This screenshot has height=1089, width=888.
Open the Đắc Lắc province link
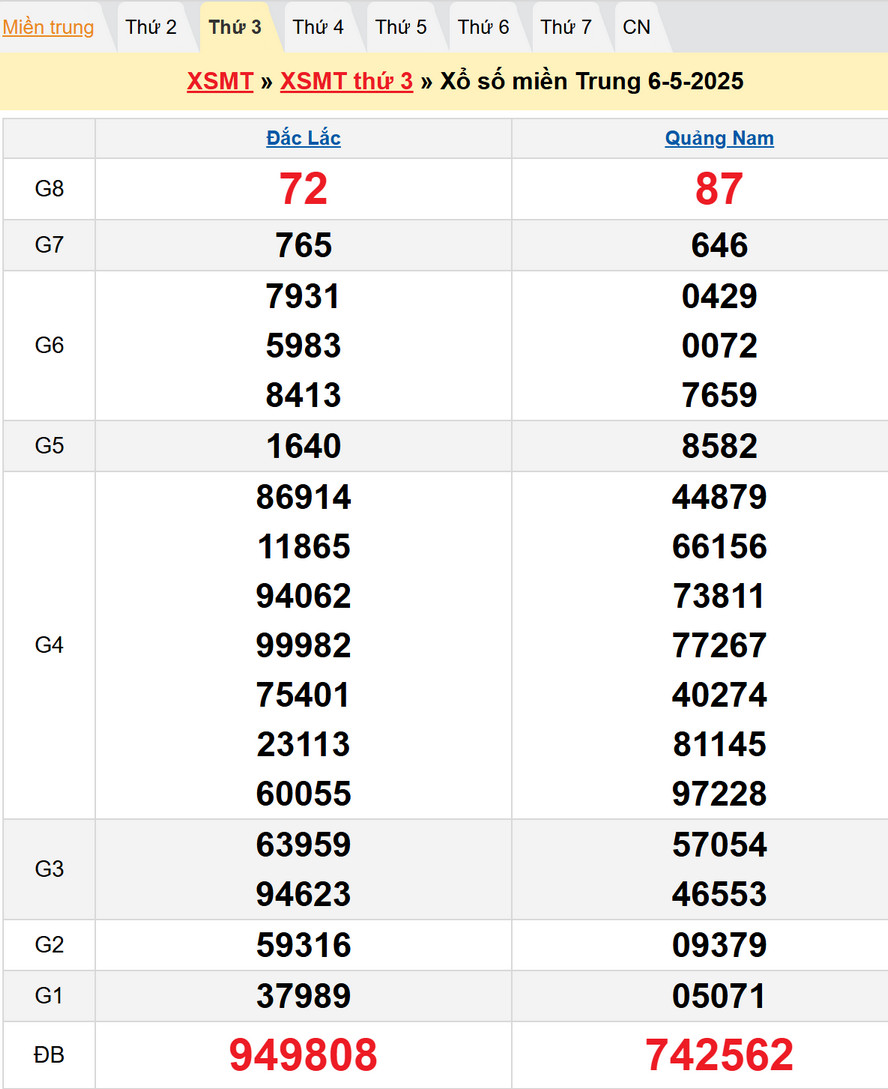click(x=303, y=138)
